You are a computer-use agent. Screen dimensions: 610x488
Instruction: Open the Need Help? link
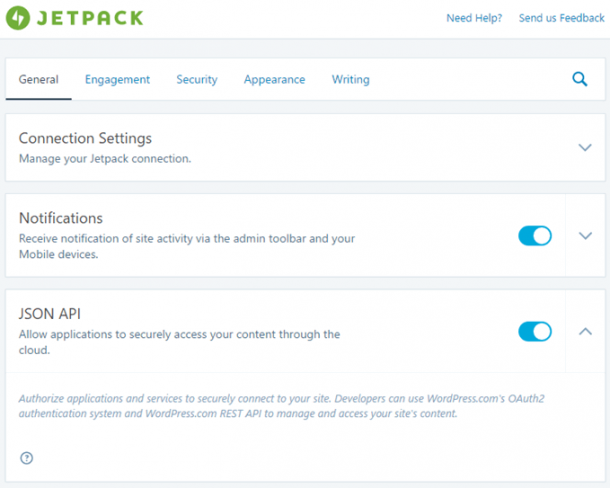pyautogui.click(x=474, y=18)
